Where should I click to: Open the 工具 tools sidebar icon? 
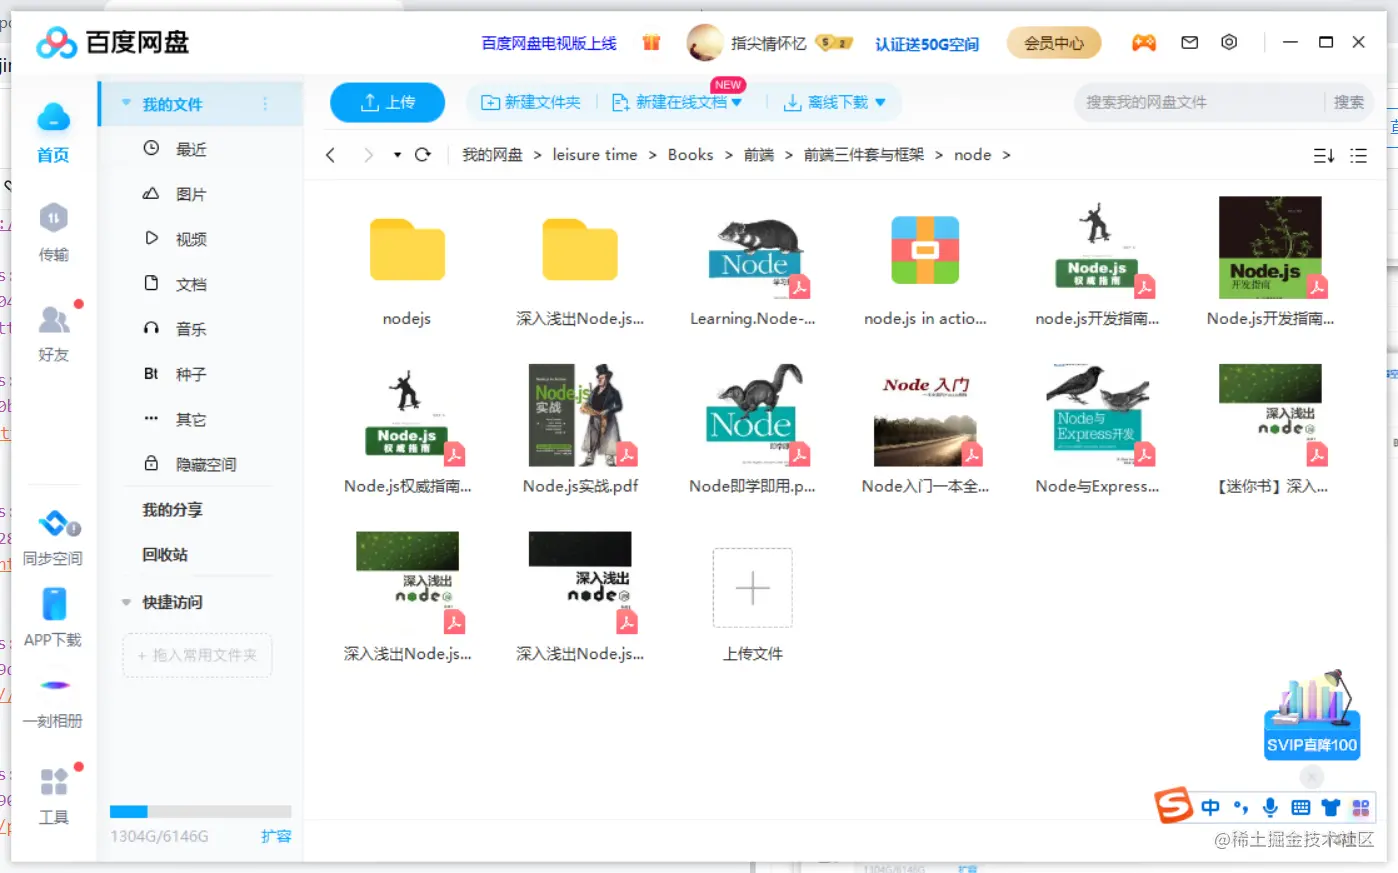[x=54, y=781]
